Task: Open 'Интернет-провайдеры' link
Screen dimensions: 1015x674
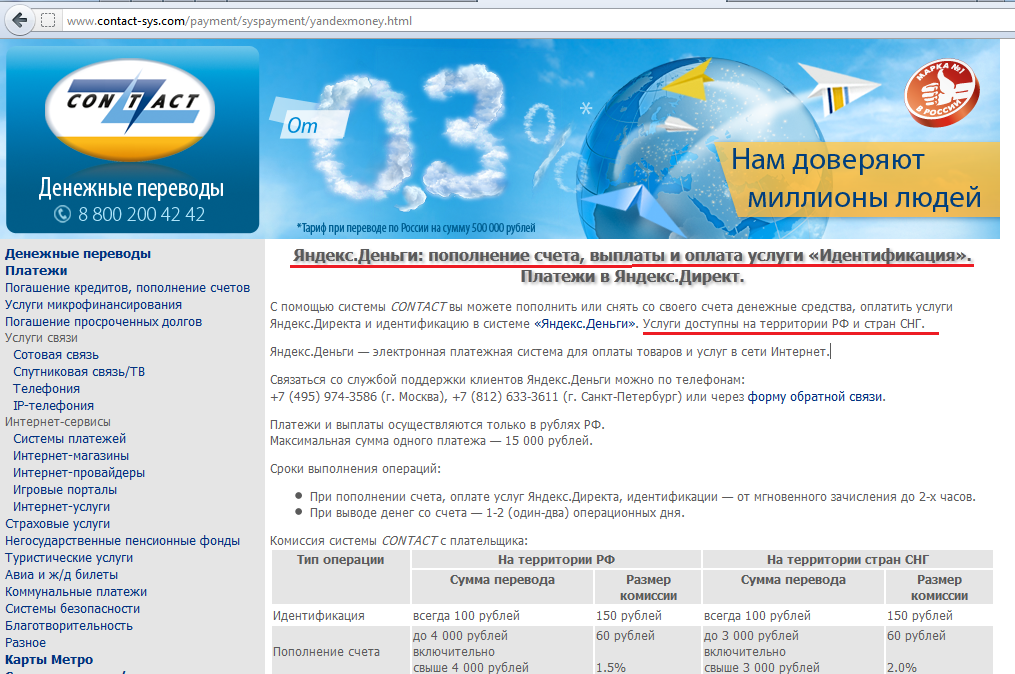Action: (x=79, y=473)
